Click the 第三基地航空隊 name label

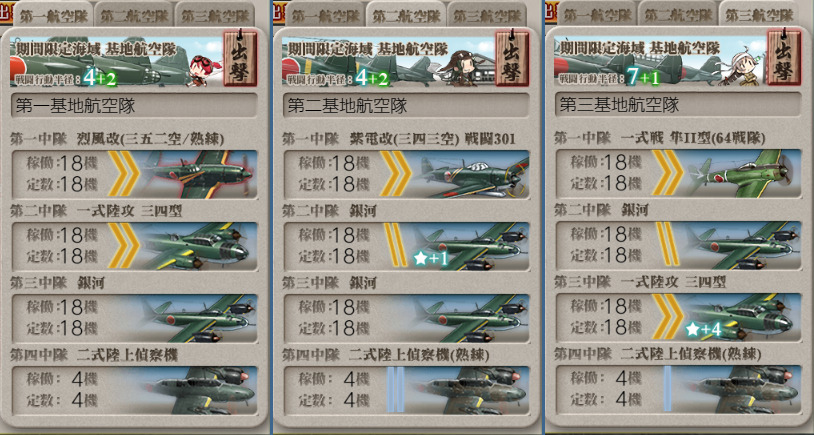619,105
